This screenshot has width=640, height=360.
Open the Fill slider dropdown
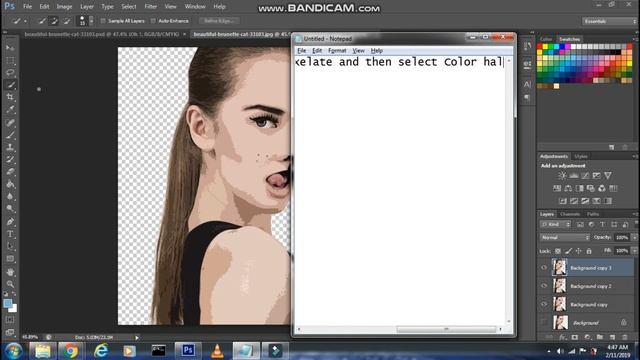click(635, 251)
